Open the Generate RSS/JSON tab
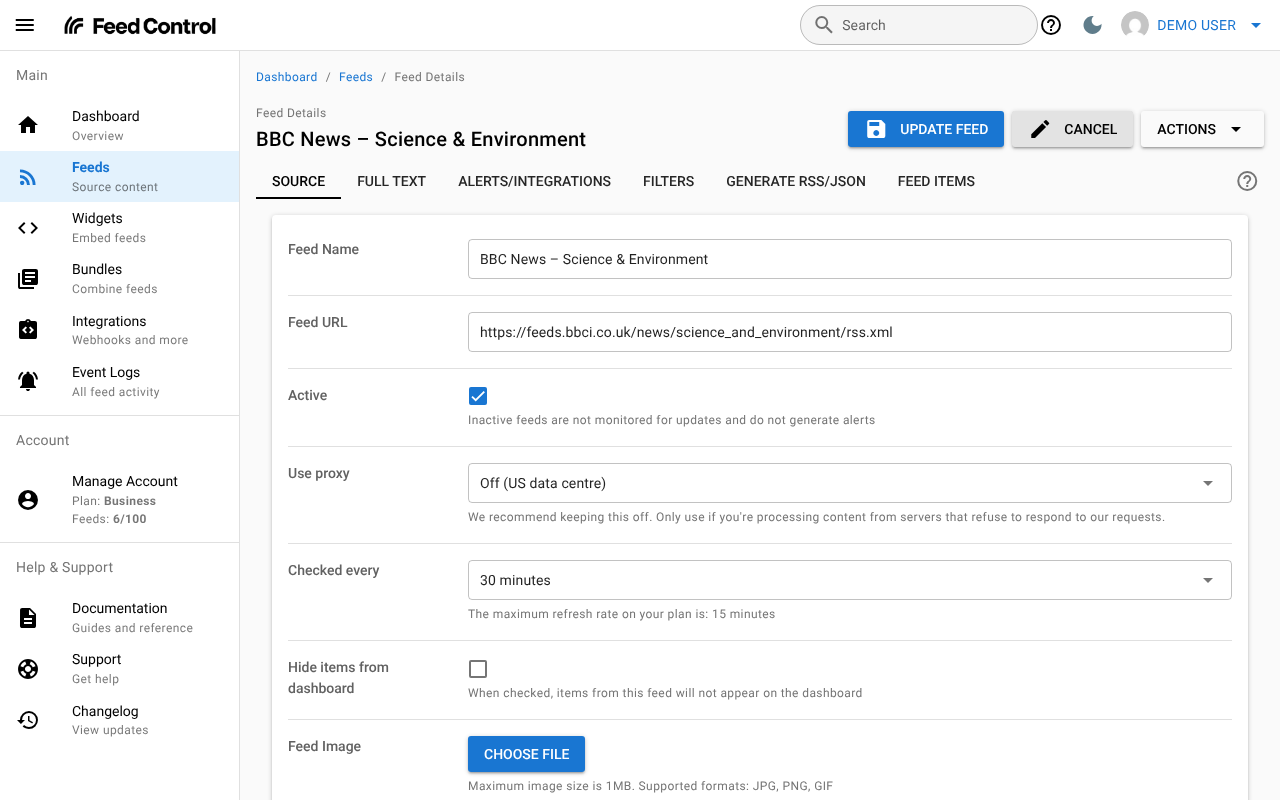The width and height of the screenshot is (1280, 800). (x=796, y=181)
